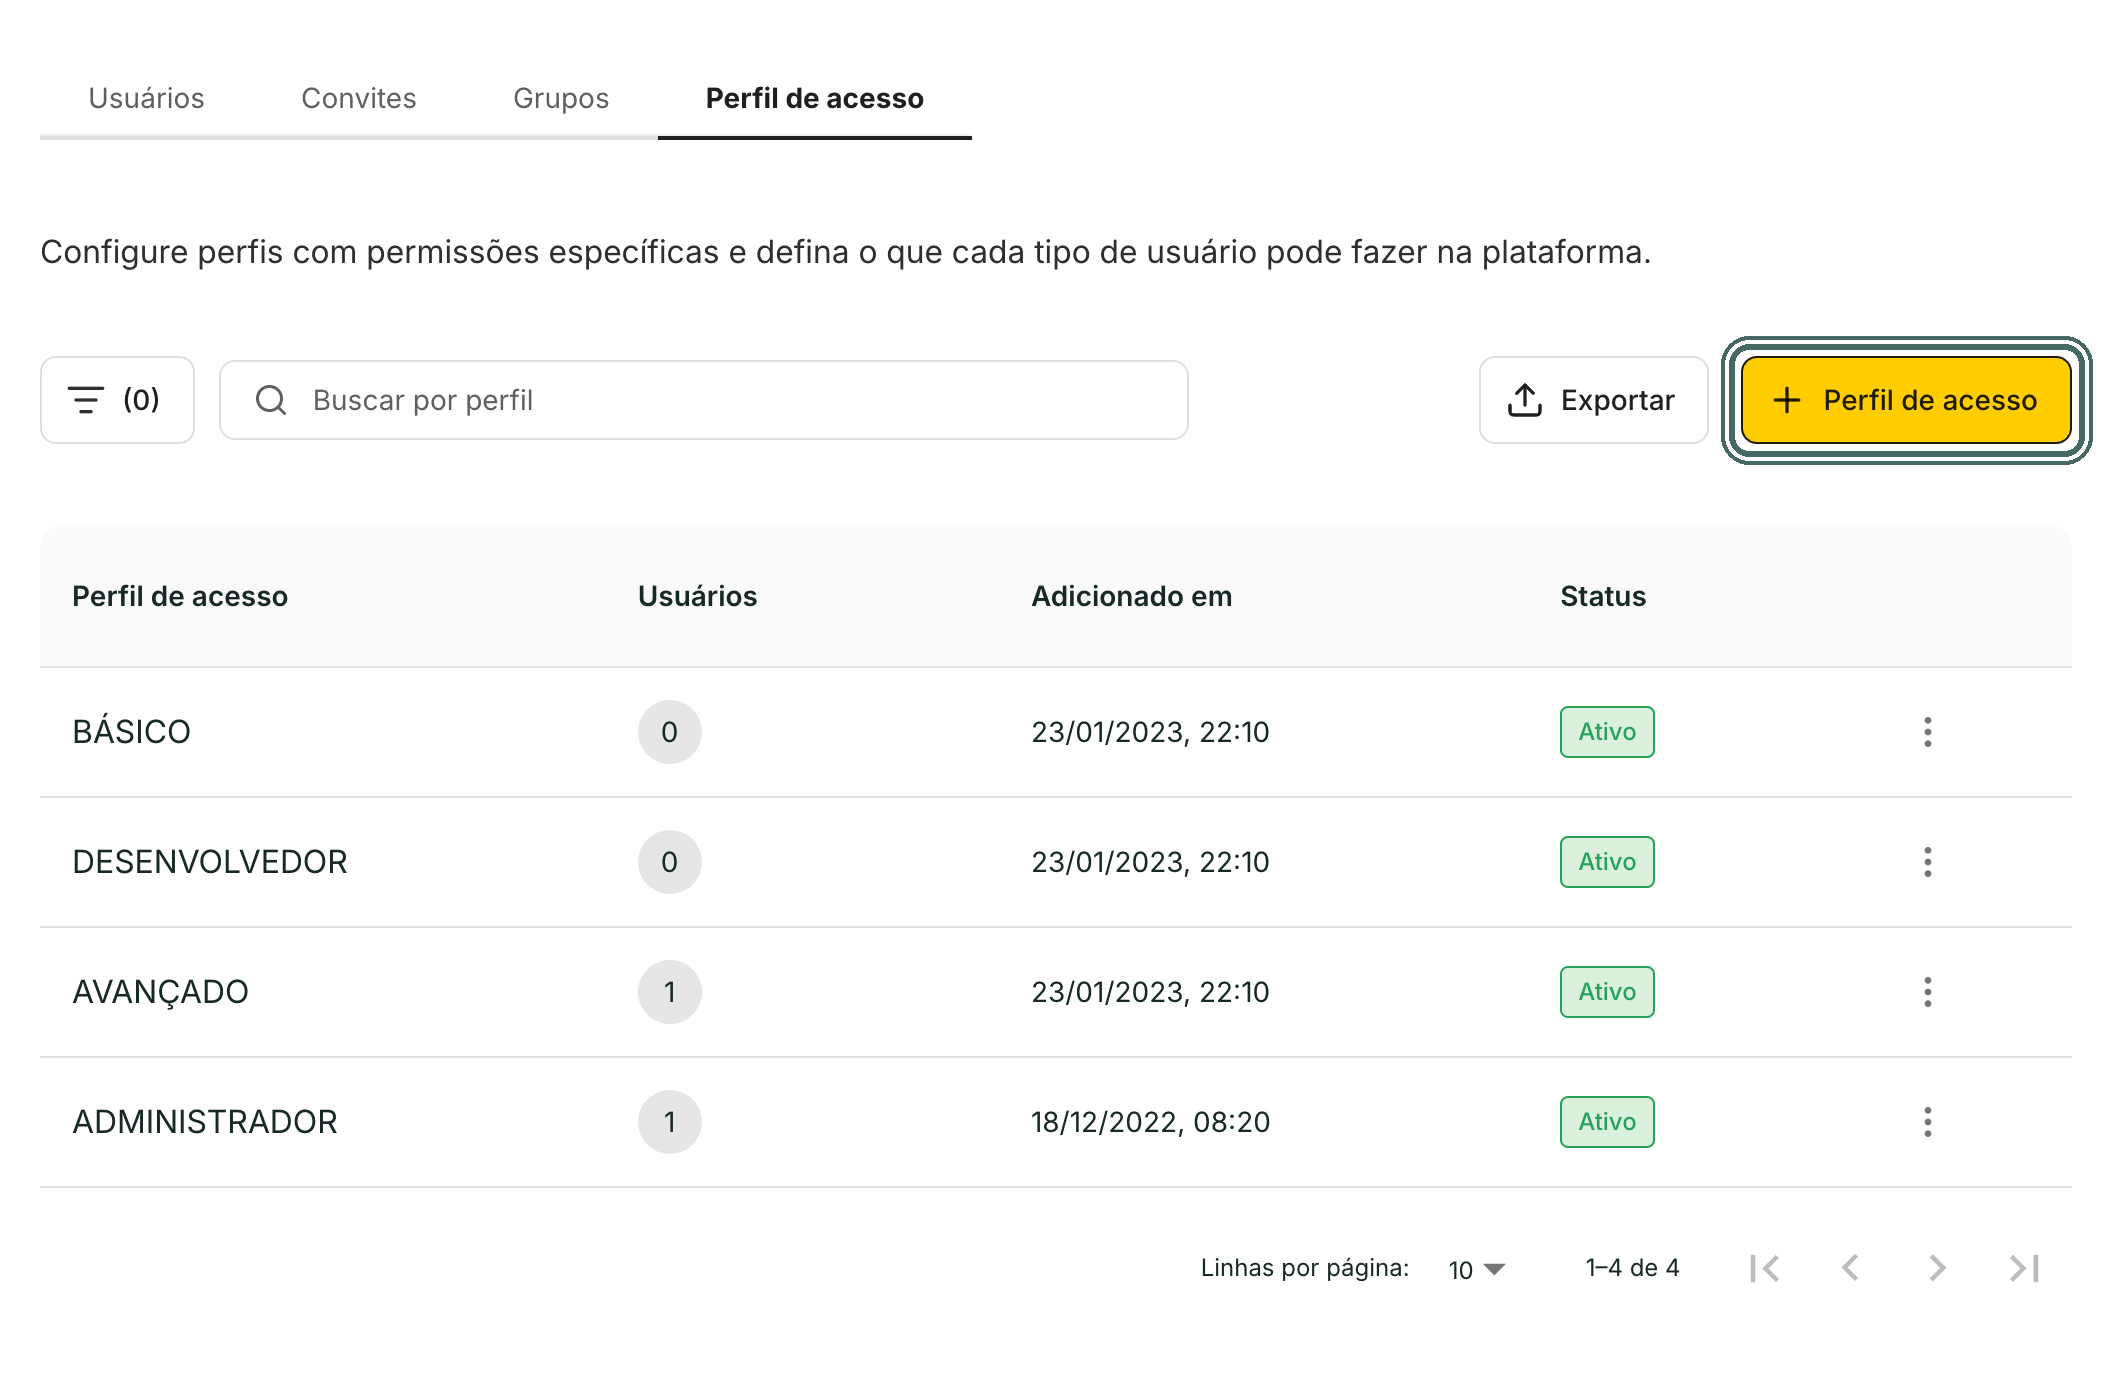Go to the first page
Image resolution: width=2112 pixels, height=1380 pixels.
[x=1765, y=1268]
